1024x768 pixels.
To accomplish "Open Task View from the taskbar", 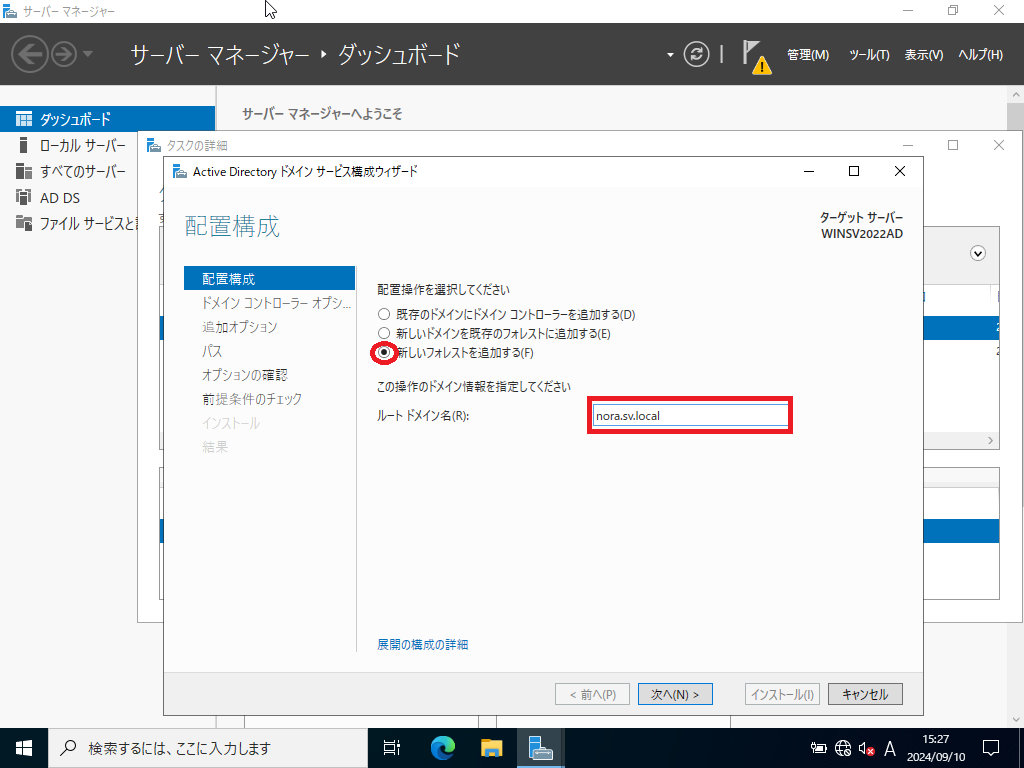I will [x=392, y=748].
